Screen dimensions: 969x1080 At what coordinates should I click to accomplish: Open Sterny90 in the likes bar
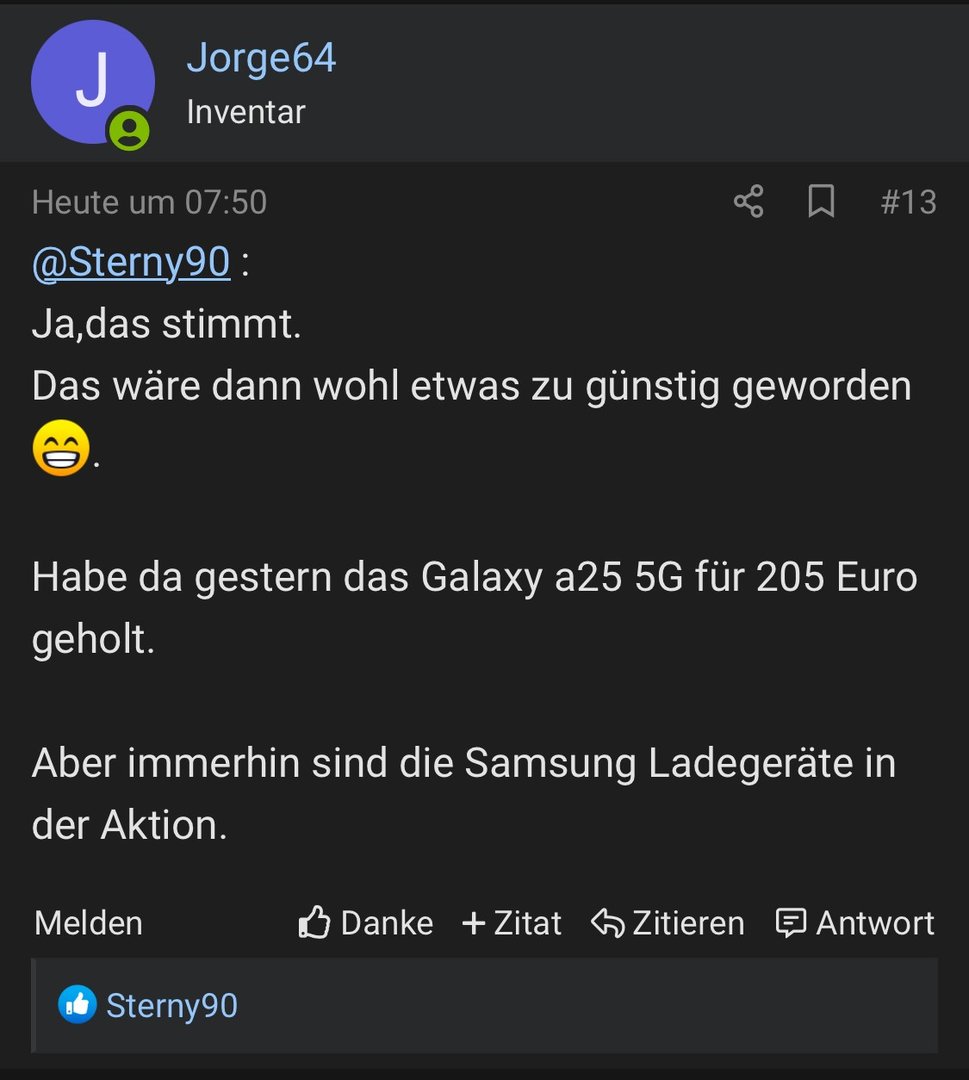point(171,1006)
